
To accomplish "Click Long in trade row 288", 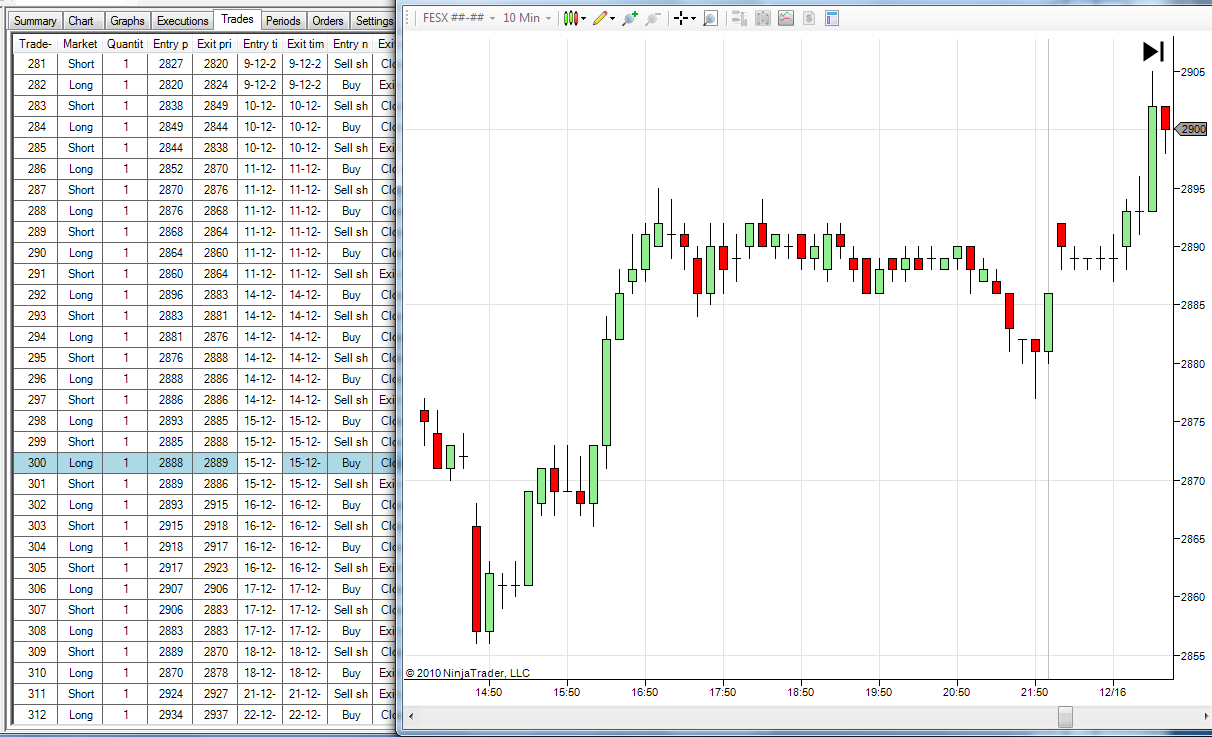I will [81, 211].
